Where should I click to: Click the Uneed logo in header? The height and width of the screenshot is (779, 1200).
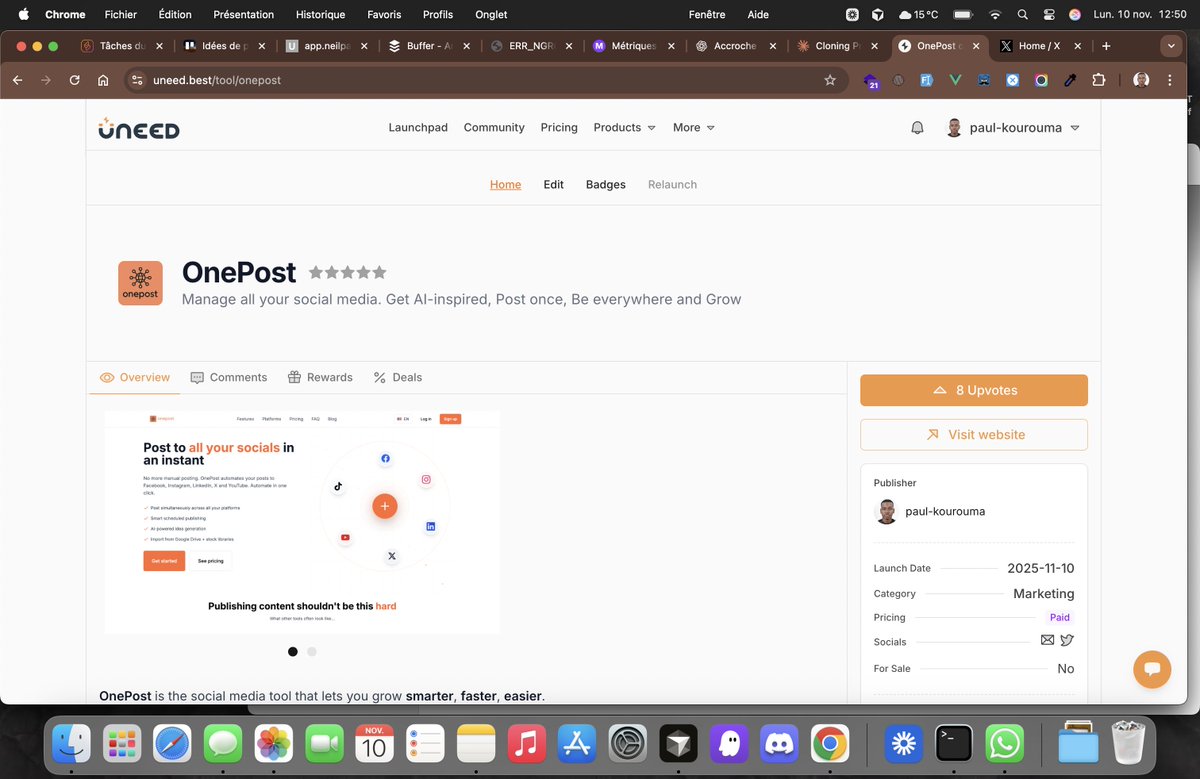tap(139, 128)
